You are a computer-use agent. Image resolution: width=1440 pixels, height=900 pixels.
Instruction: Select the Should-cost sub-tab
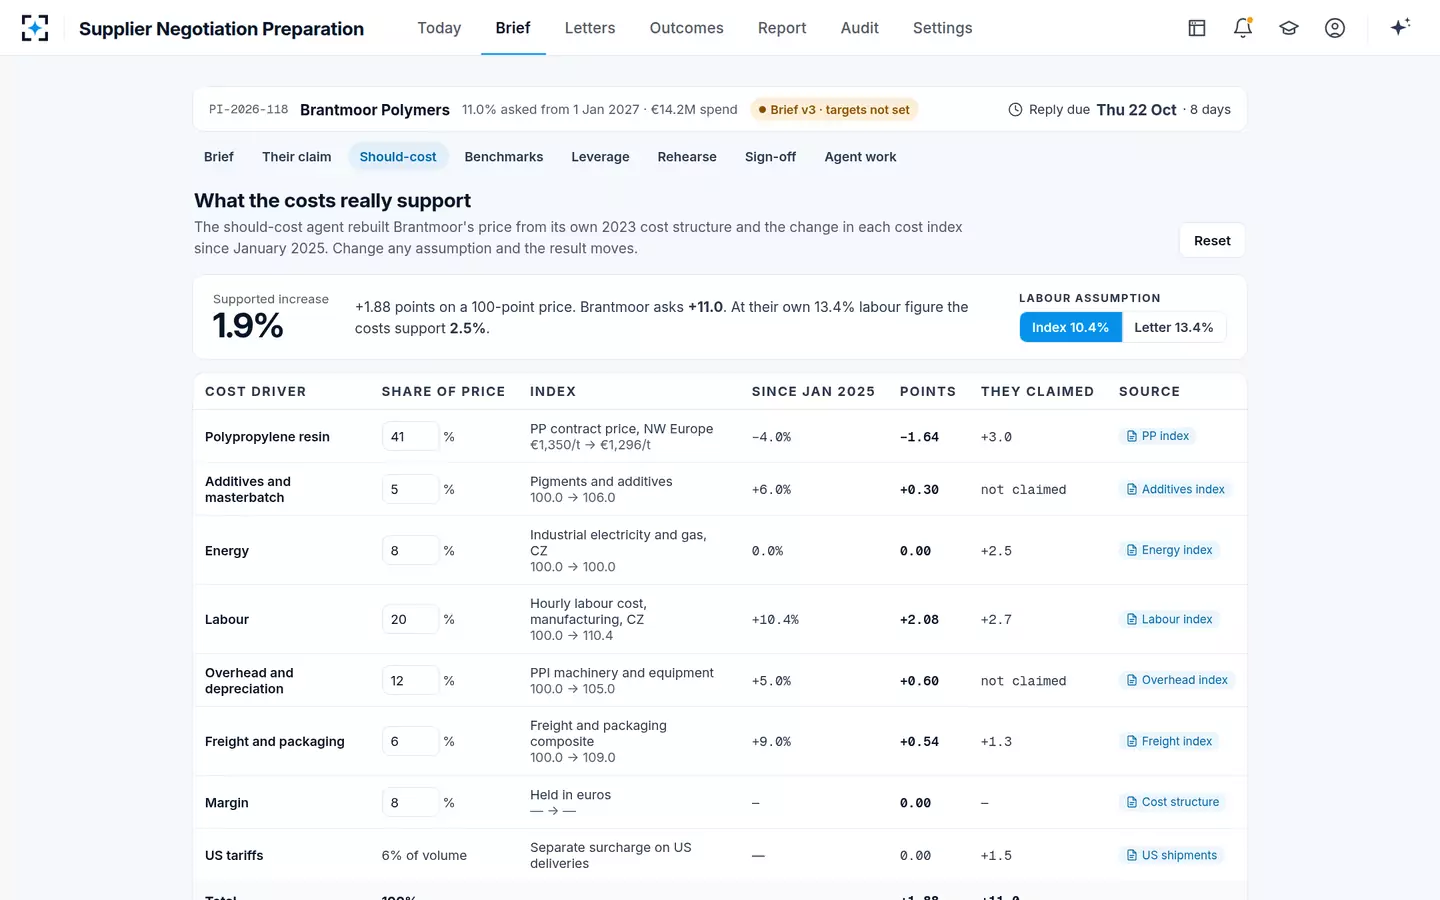tap(398, 157)
